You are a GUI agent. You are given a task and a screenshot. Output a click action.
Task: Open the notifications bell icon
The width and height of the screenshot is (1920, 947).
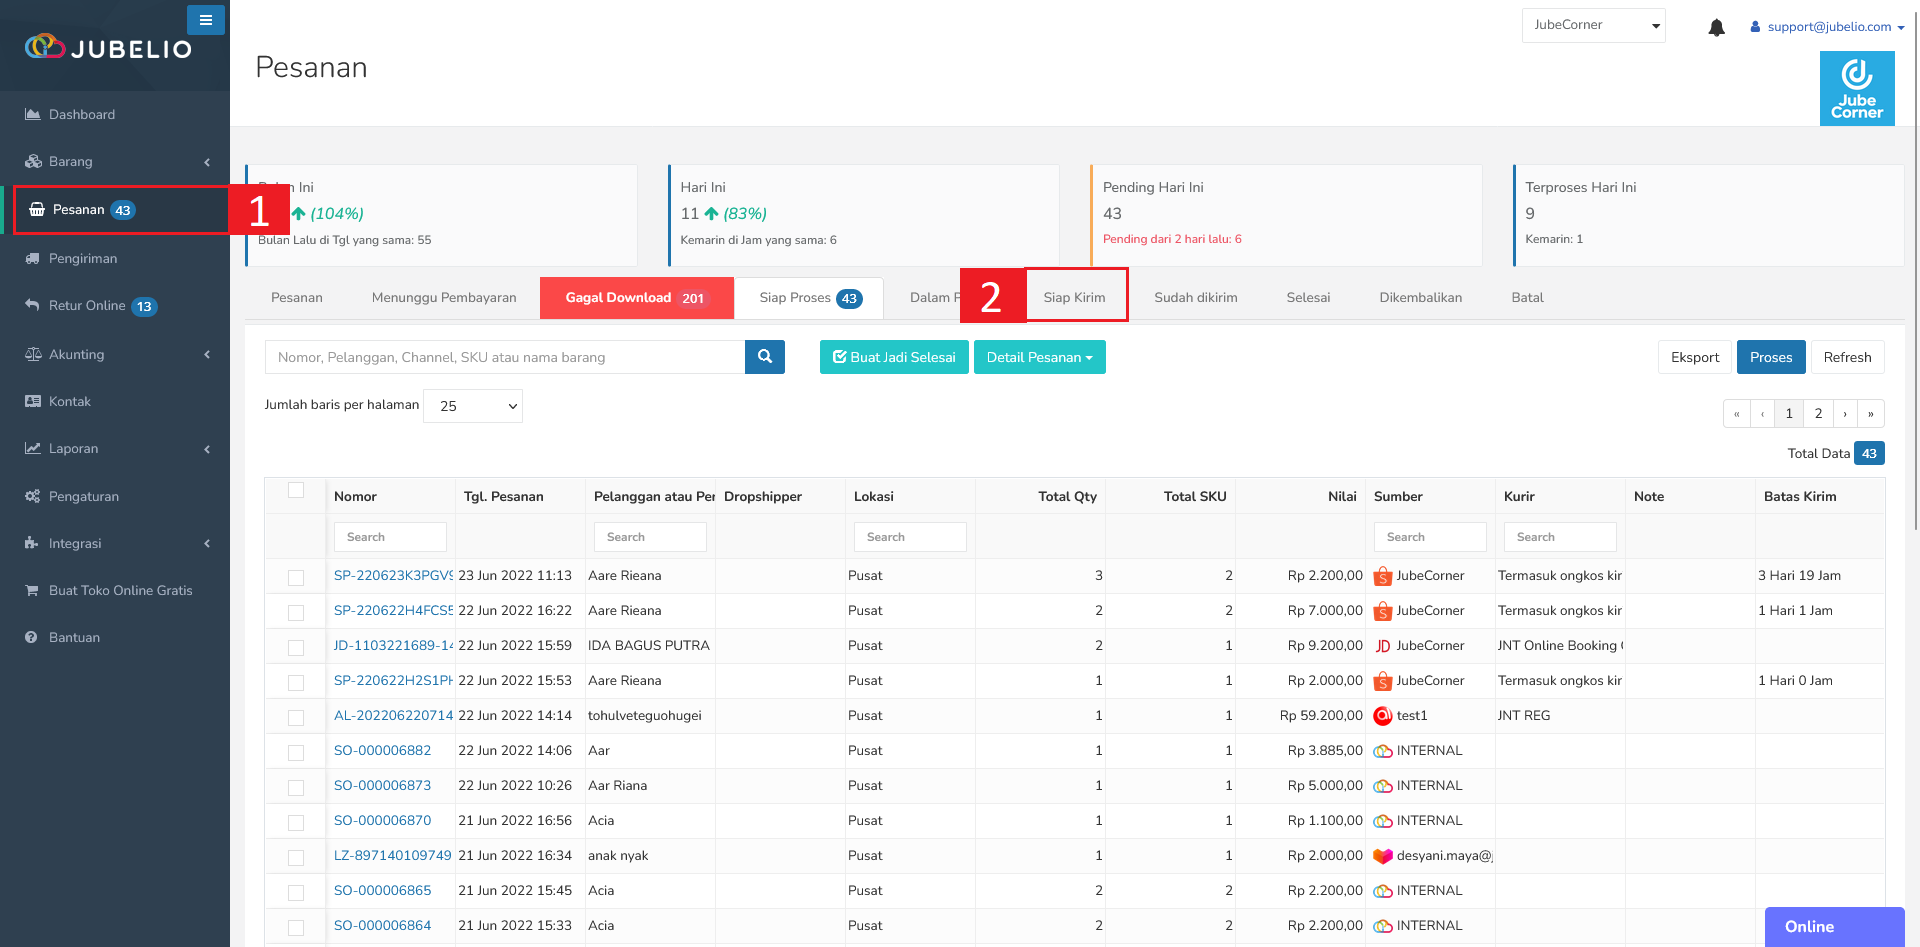(1716, 27)
